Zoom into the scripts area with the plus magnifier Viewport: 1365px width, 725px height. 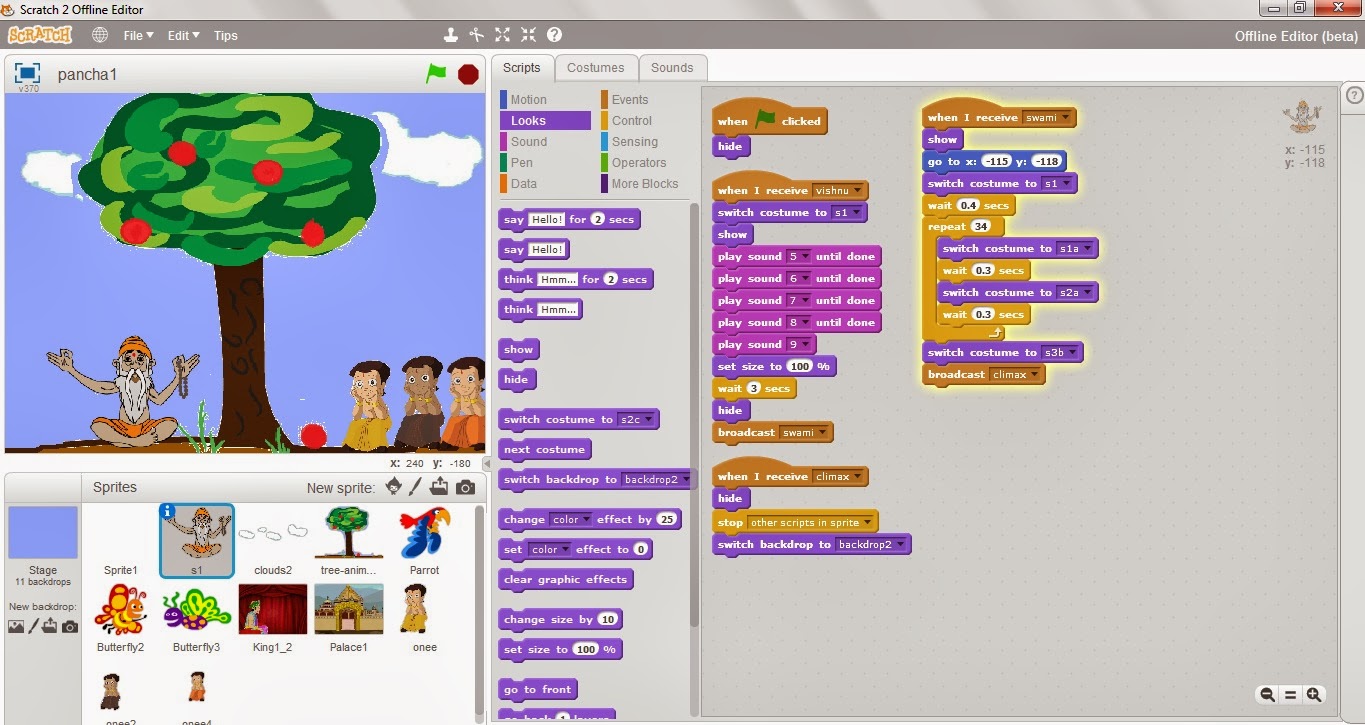coord(1314,694)
